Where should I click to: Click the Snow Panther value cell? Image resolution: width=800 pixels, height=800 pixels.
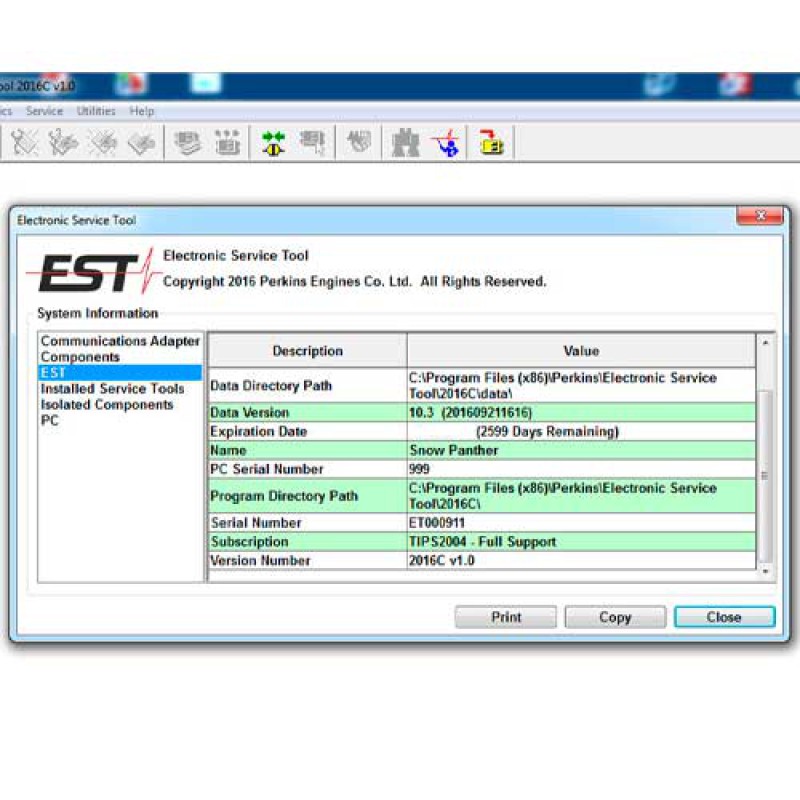pyautogui.click(x=581, y=450)
